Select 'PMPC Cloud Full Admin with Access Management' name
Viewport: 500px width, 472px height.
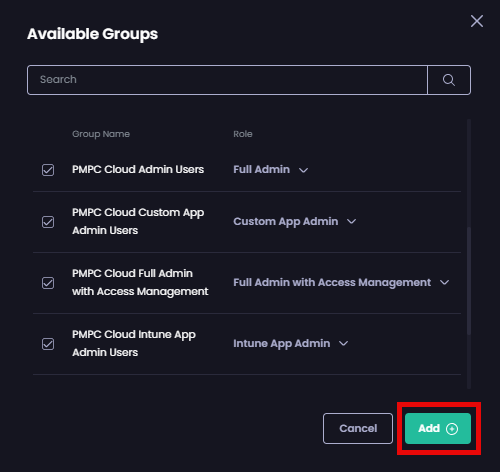coord(140,282)
